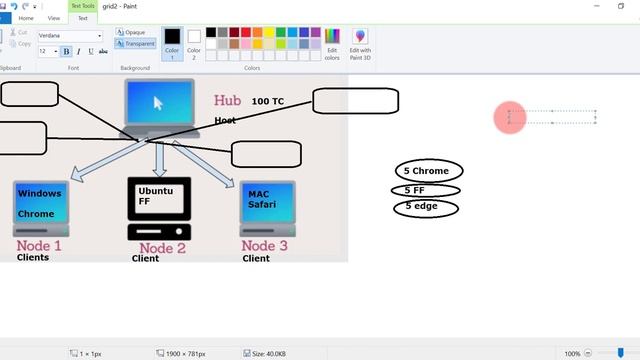The image size is (640, 360).
Task: Minimize the Paint window
Action: coord(597,6)
